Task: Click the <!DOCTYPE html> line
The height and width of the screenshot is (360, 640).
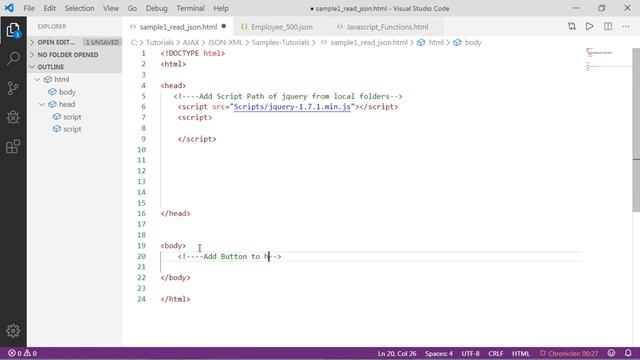Action: tap(193, 53)
